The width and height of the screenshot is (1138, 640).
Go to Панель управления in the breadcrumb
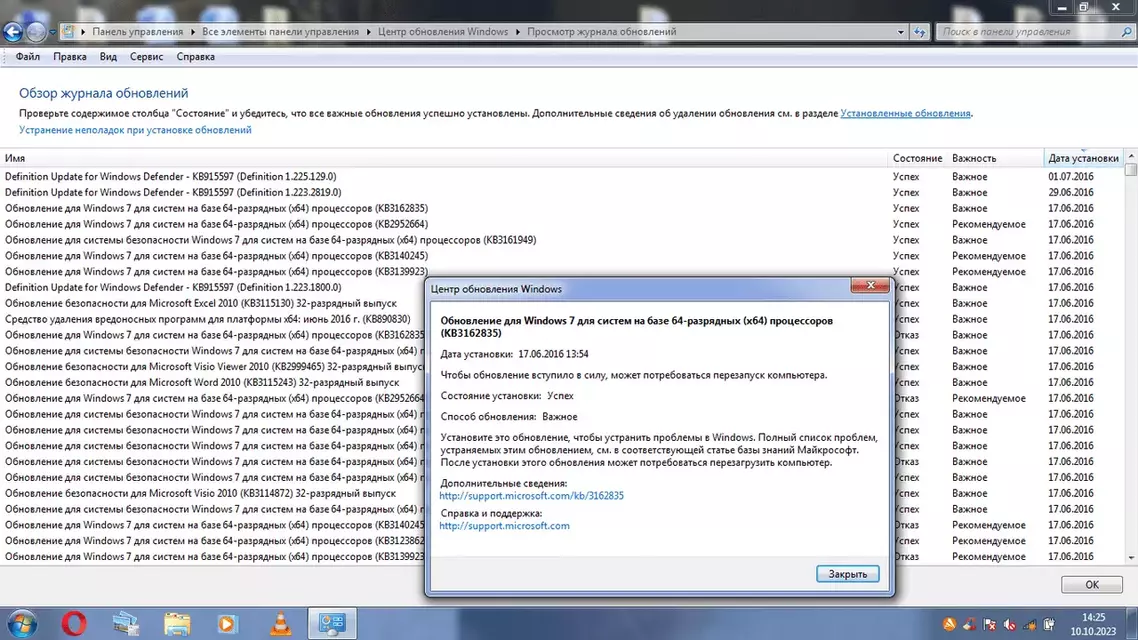tap(137, 32)
